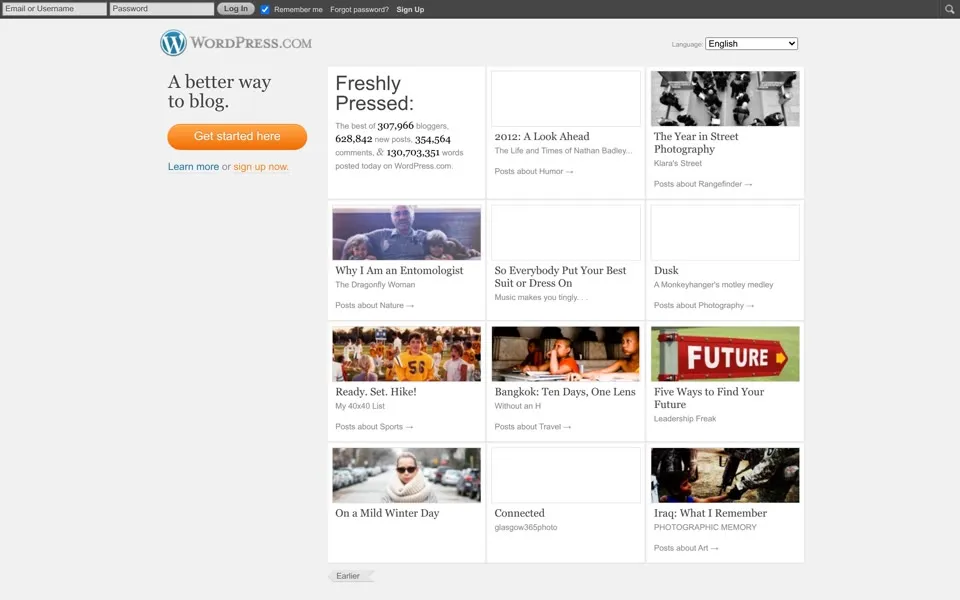Open On a Mild Winter Day title
The image size is (960, 600).
[387, 513]
